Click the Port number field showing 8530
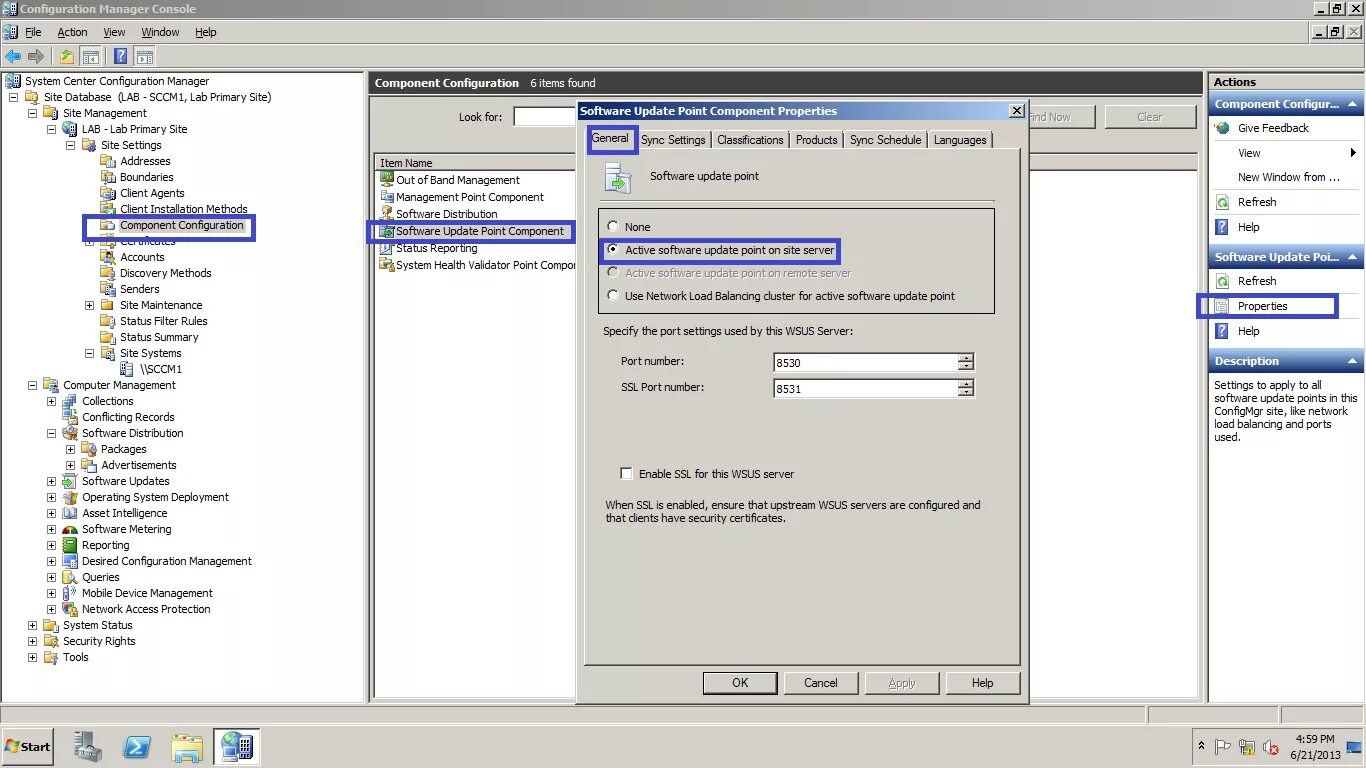1366x768 pixels. (x=865, y=362)
